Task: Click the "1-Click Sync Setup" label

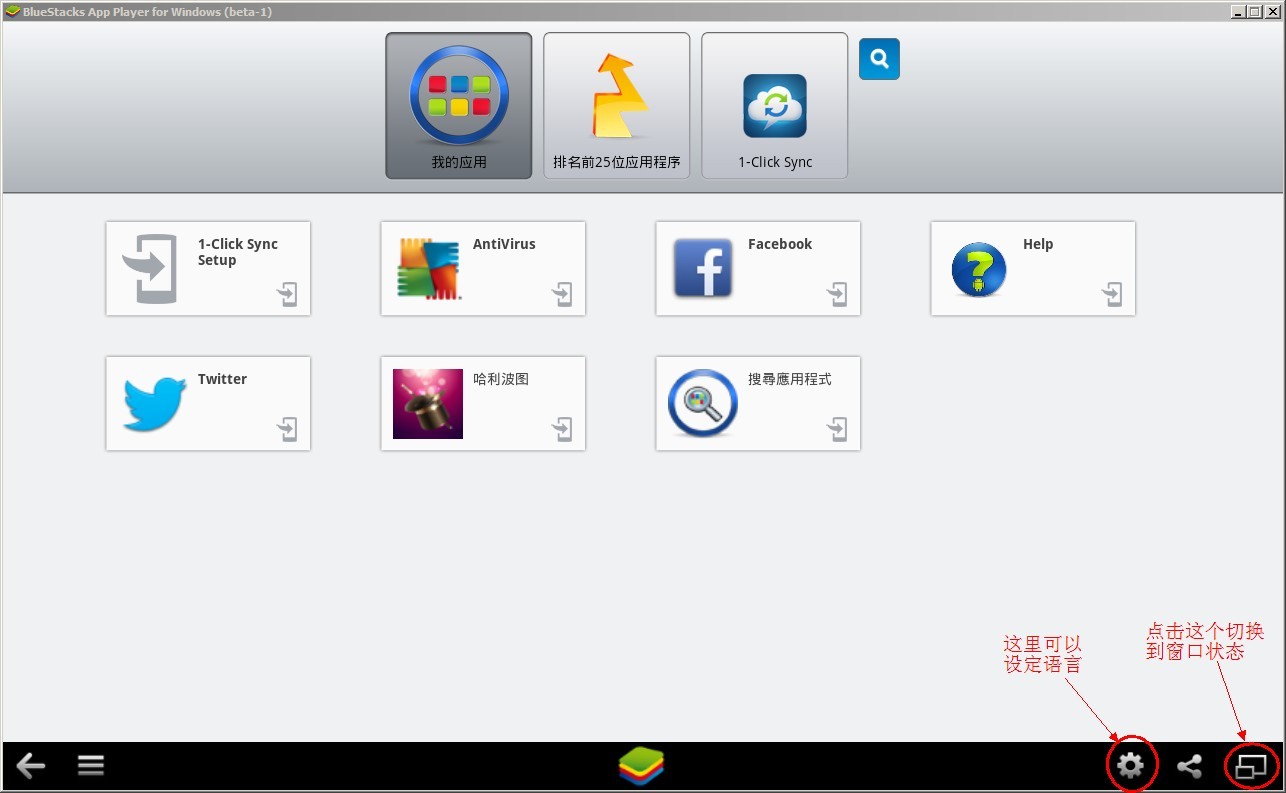Action: (237, 252)
